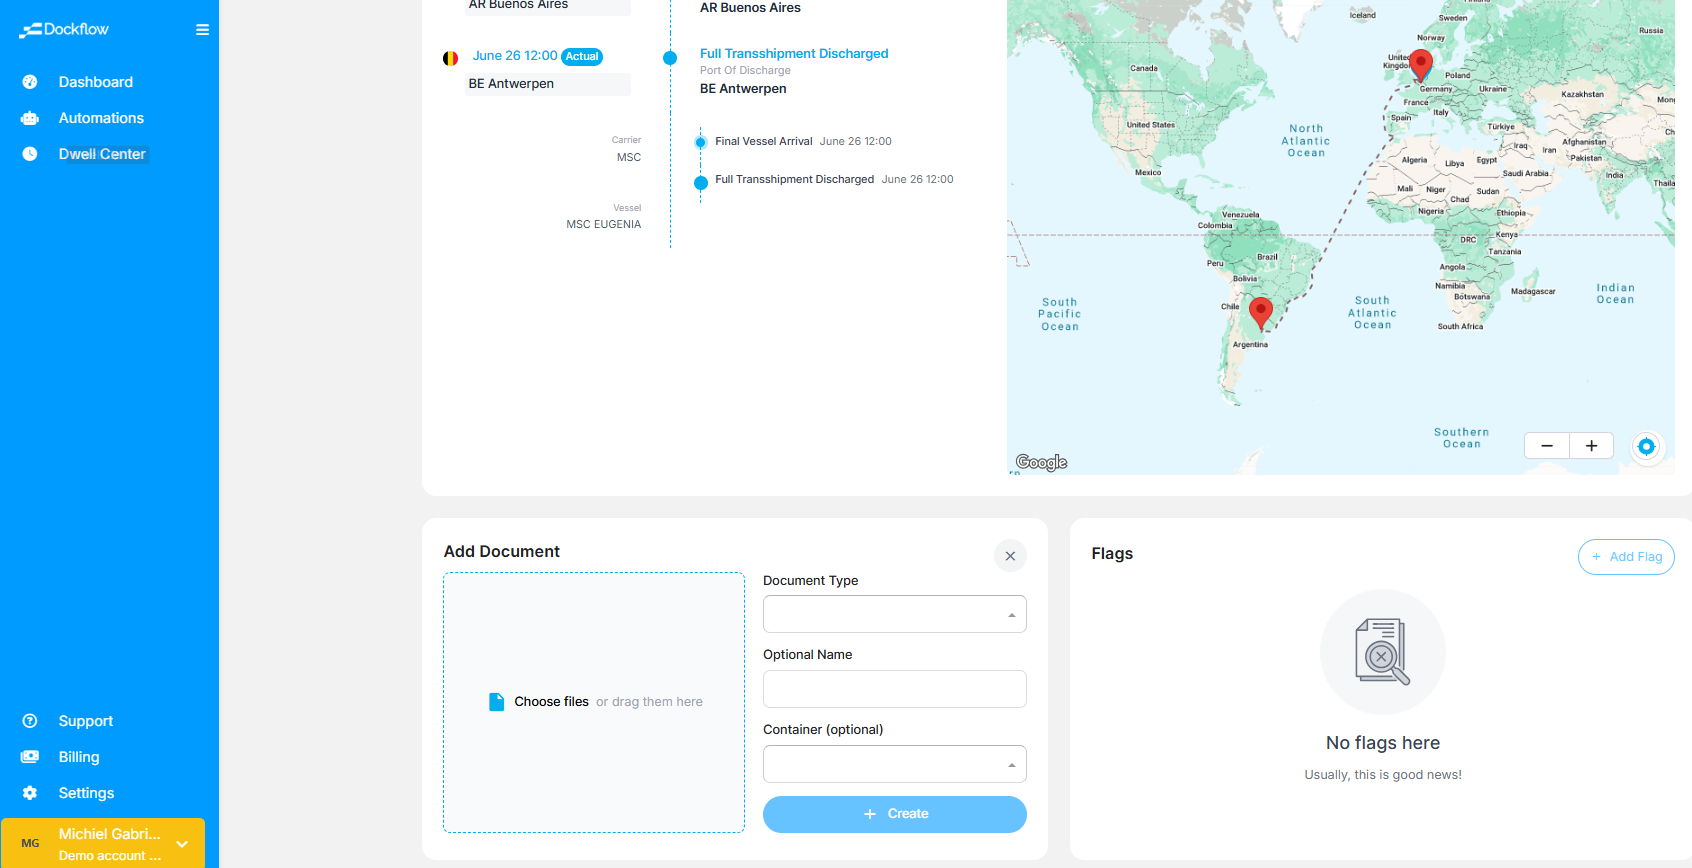Click the hamburger menu icon in sidebar
Screen dimensions: 1692x868
[202, 30]
